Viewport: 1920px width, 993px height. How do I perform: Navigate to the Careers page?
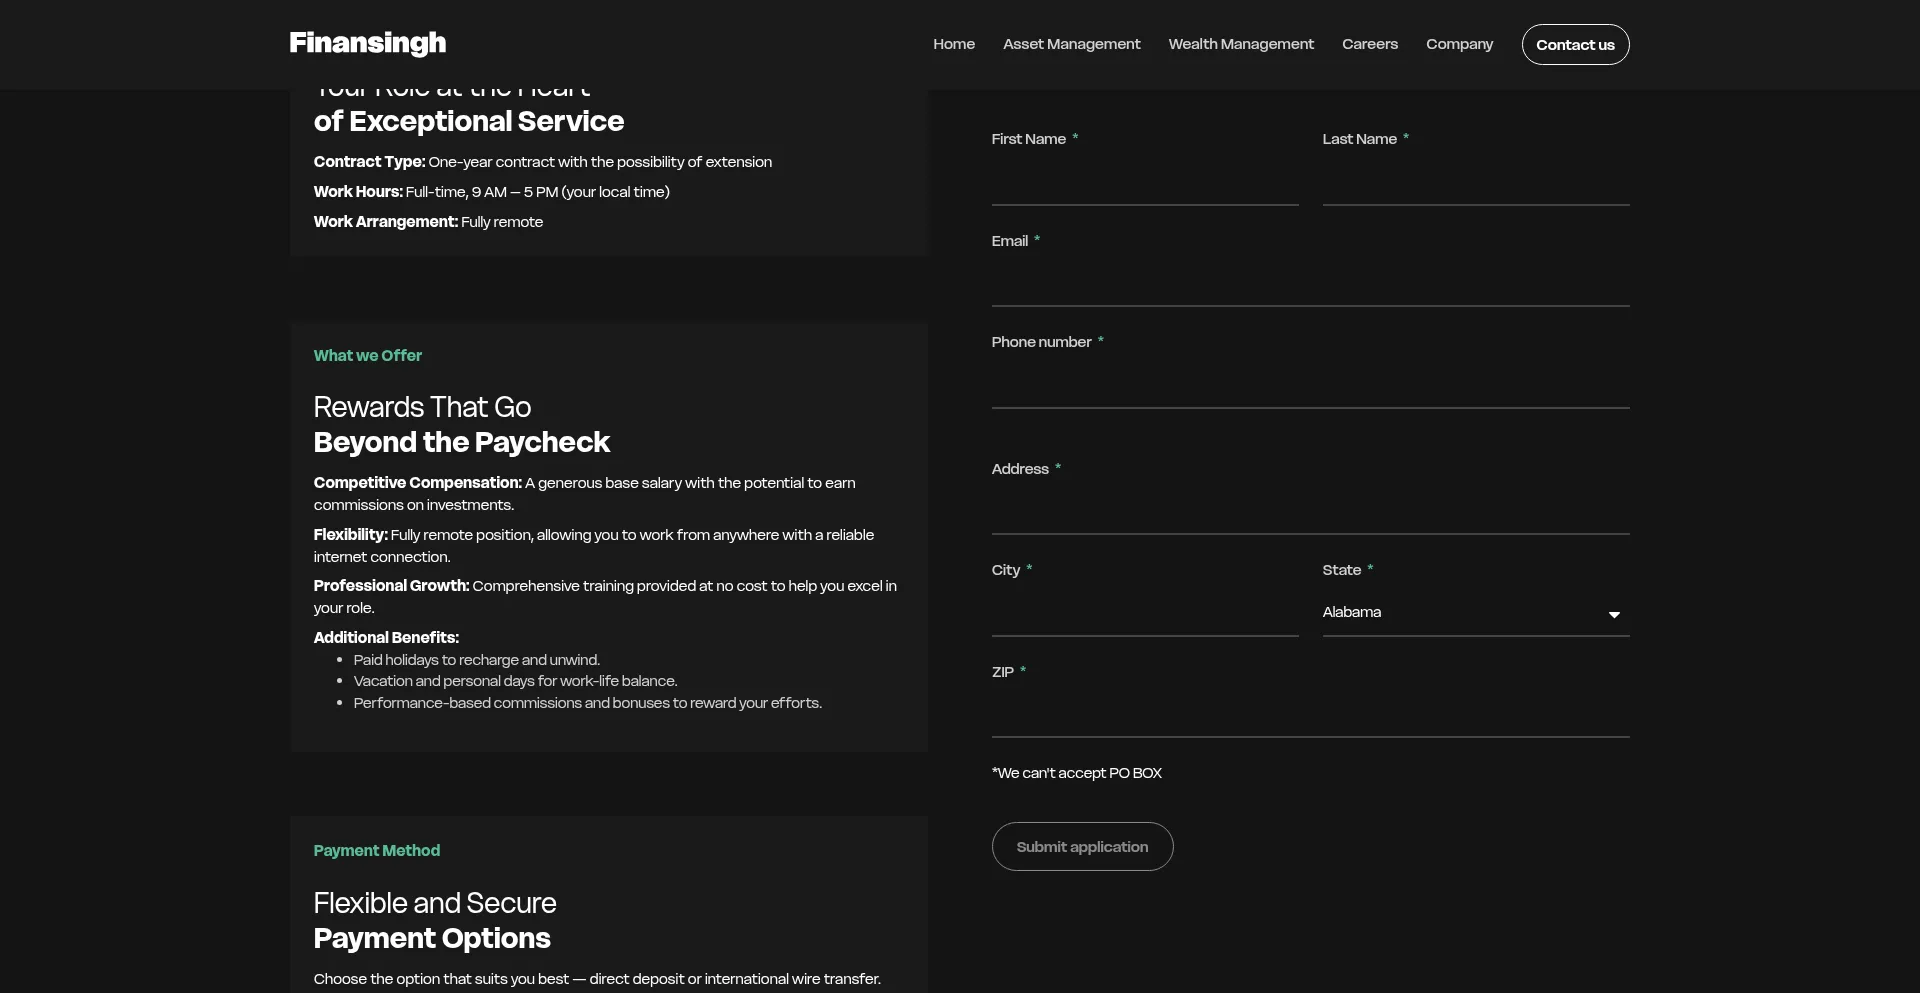tap(1369, 44)
